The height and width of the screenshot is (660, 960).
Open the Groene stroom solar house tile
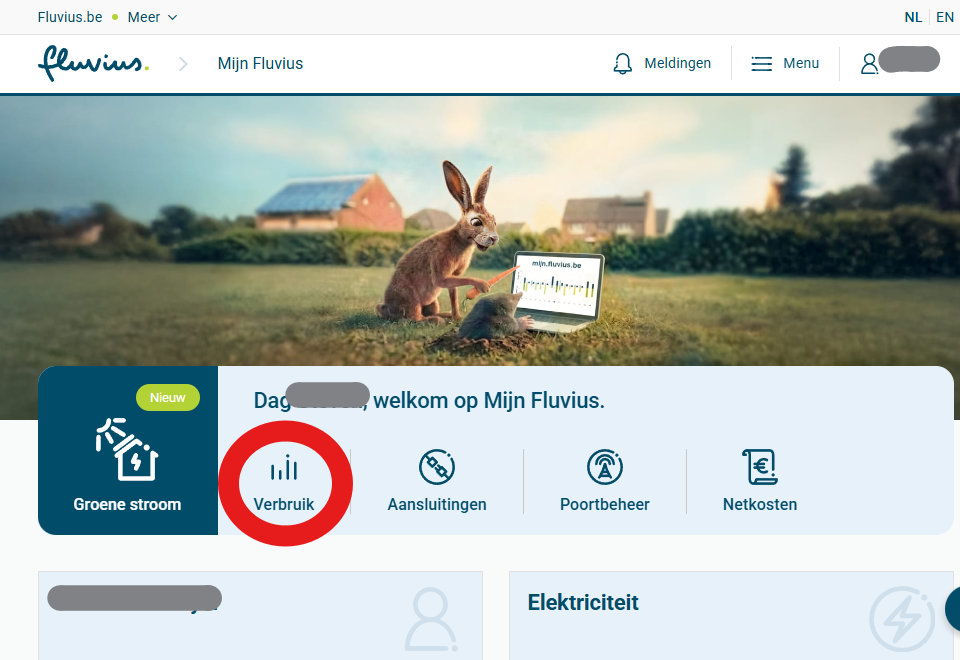coord(128,450)
